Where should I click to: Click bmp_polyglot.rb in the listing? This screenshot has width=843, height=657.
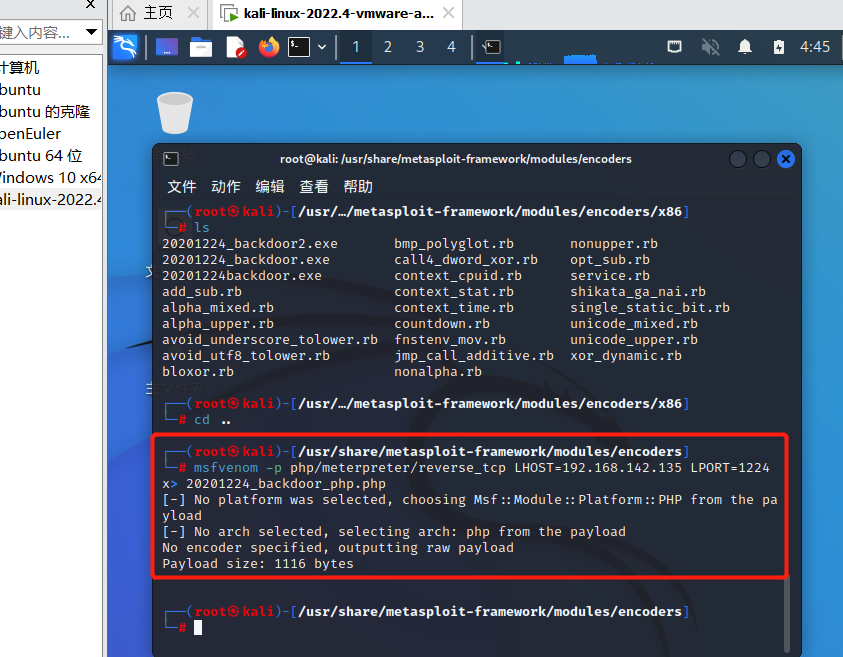pyautogui.click(x=454, y=244)
